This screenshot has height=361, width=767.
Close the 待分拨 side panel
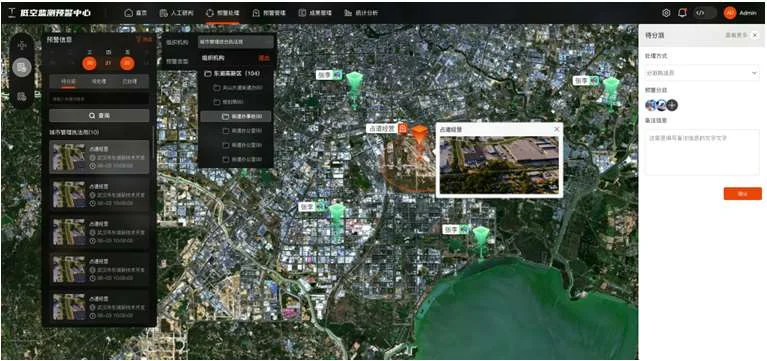[x=755, y=36]
